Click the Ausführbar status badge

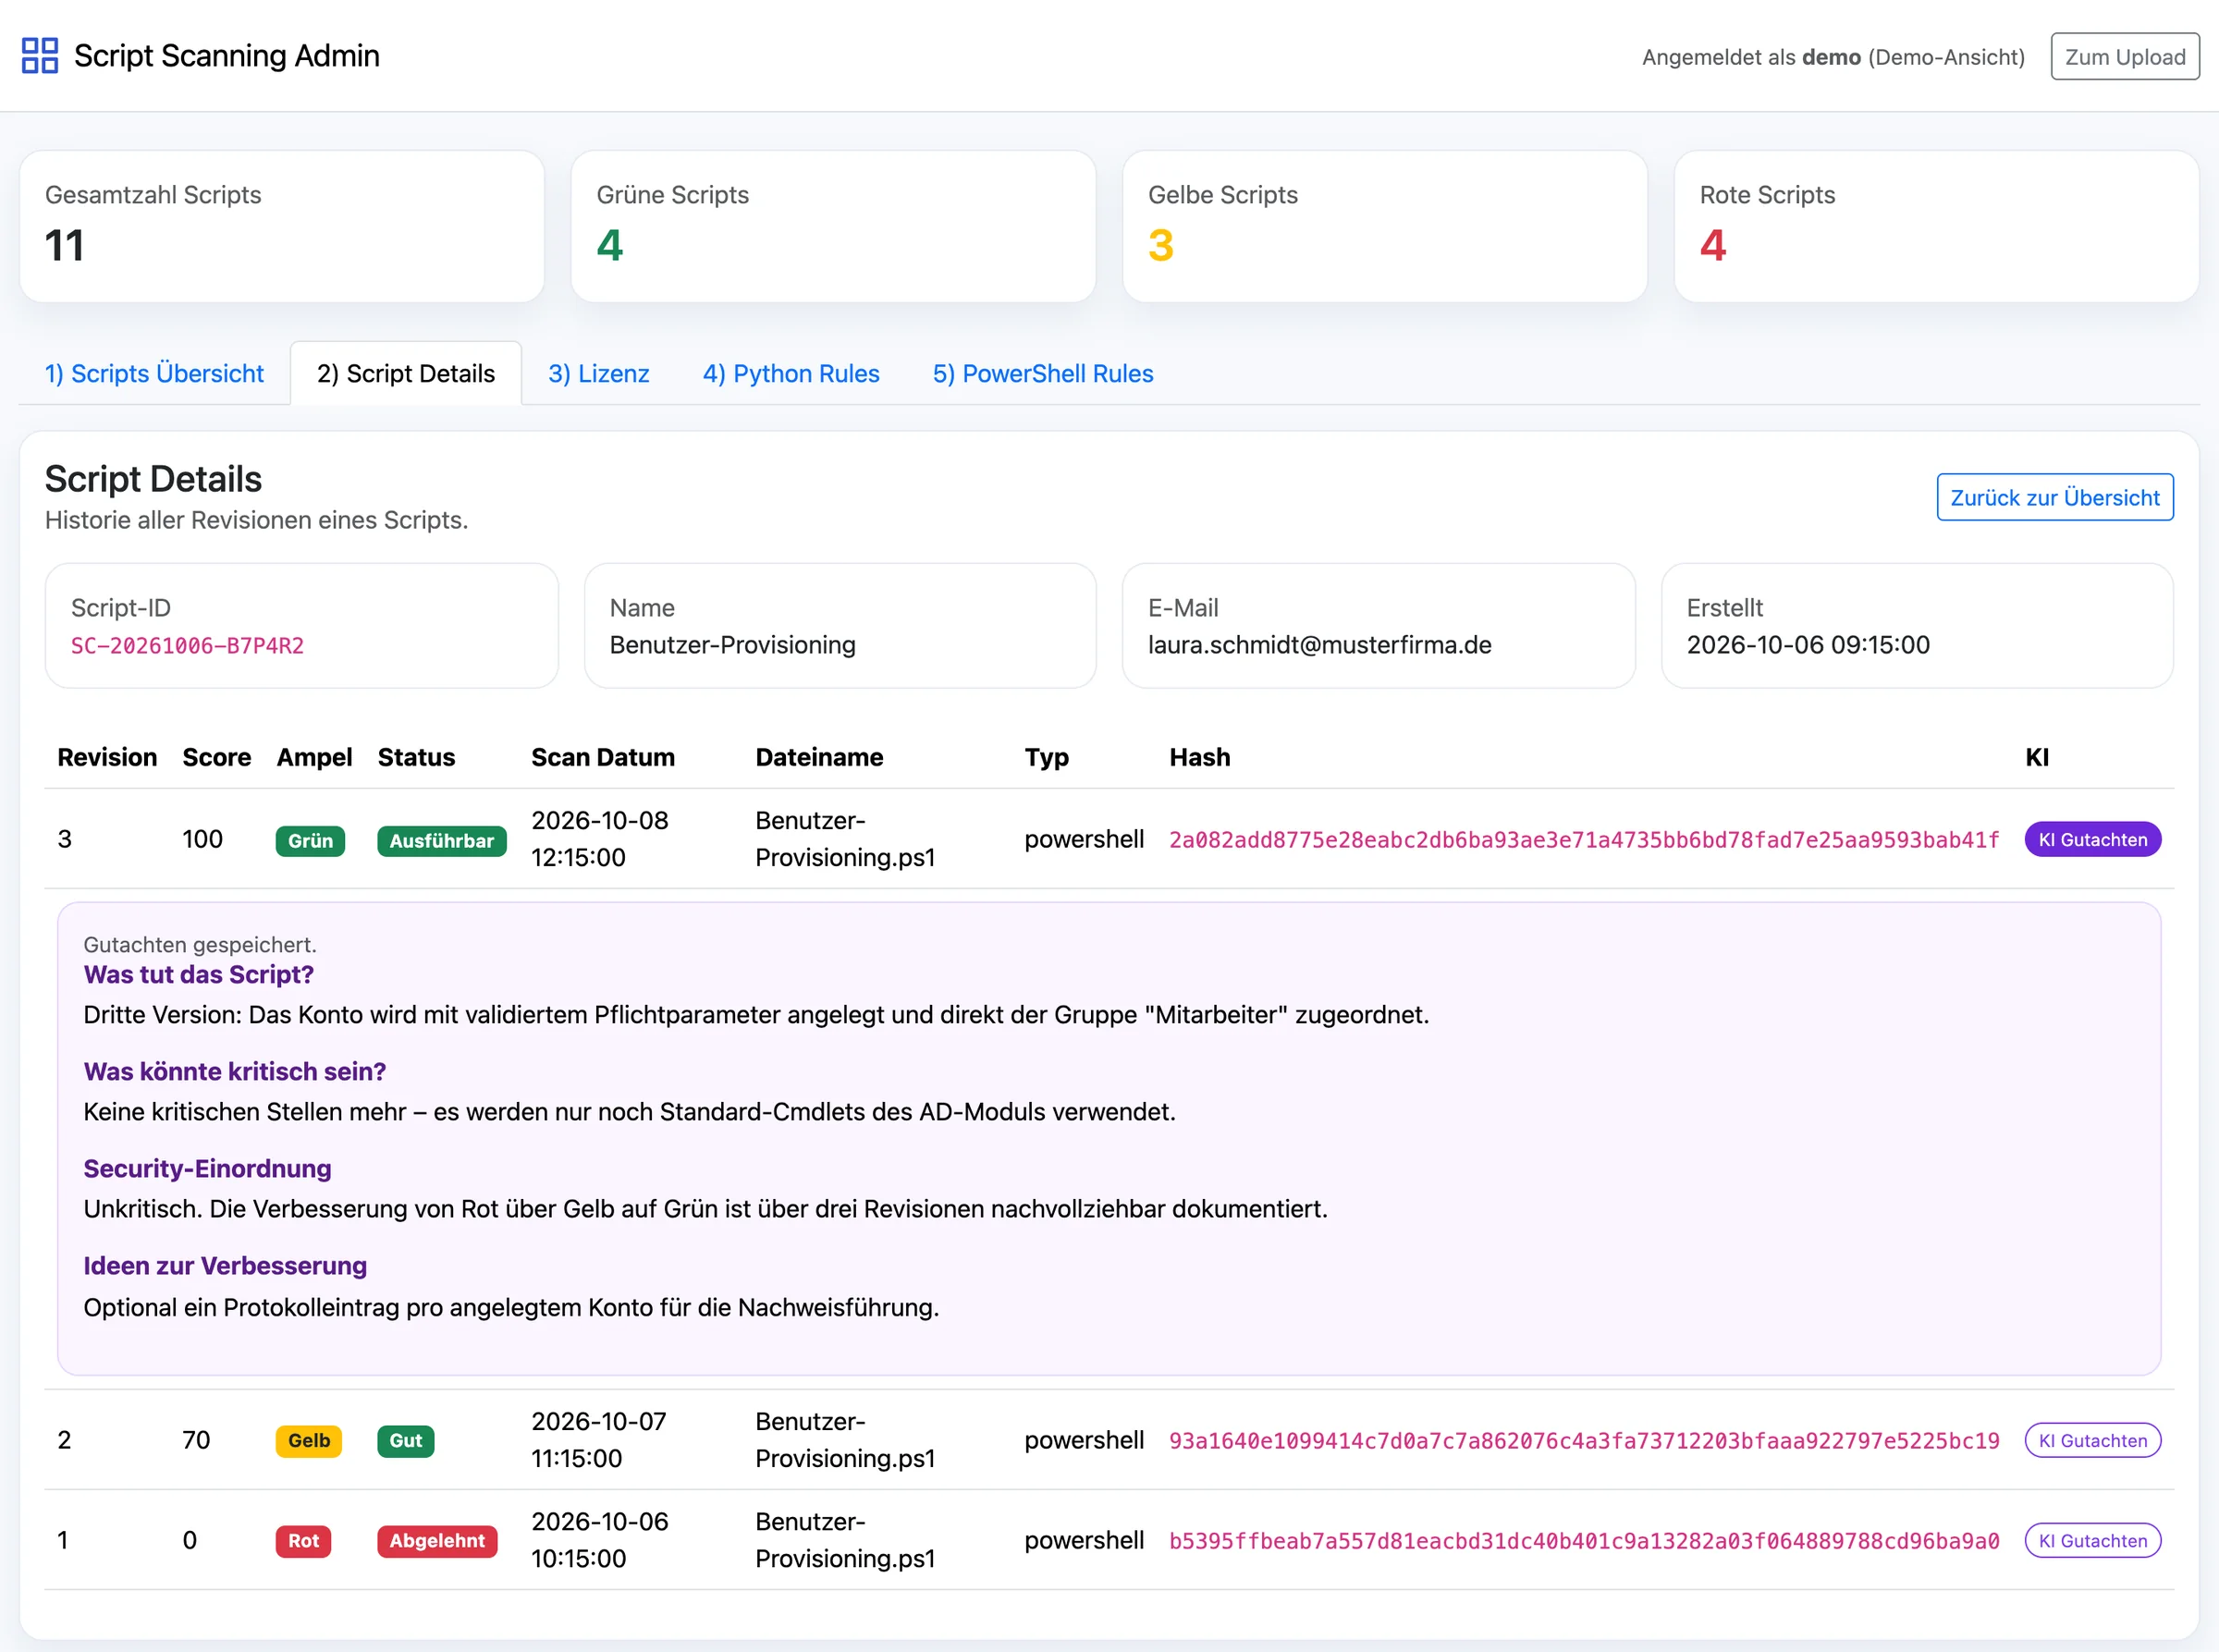[x=441, y=841]
